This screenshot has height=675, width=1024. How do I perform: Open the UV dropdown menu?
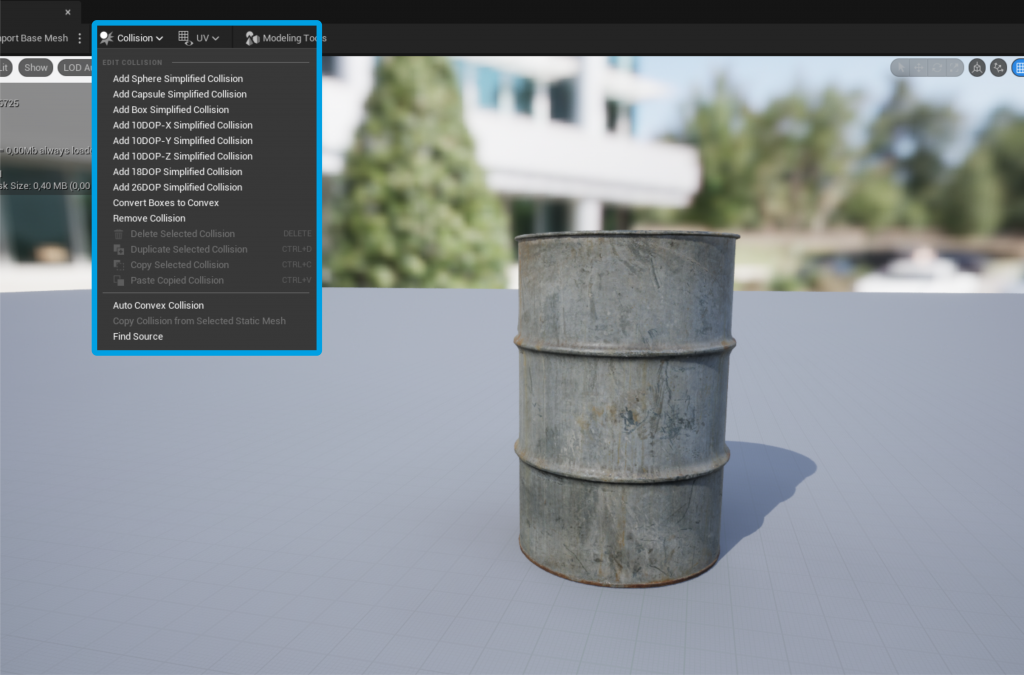pyautogui.click(x=199, y=38)
